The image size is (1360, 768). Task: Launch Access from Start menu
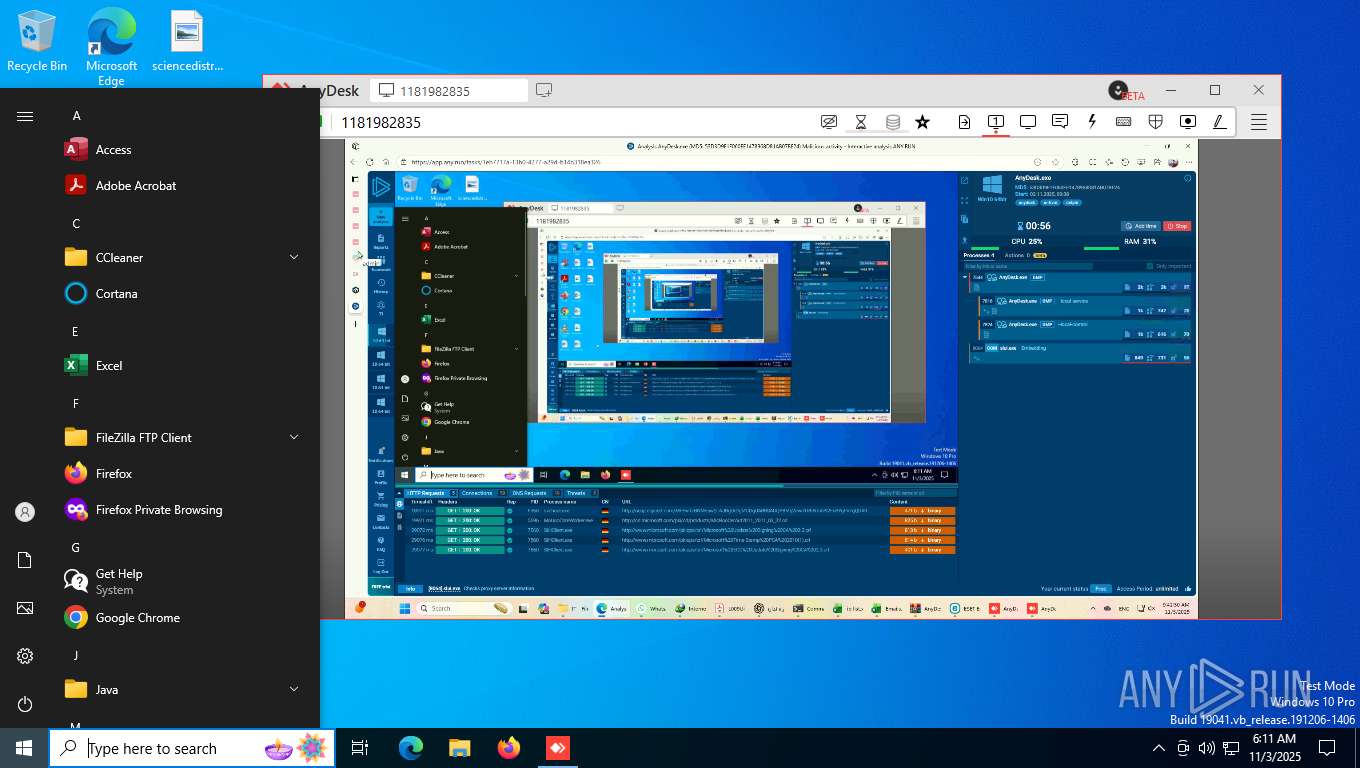(x=184, y=150)
